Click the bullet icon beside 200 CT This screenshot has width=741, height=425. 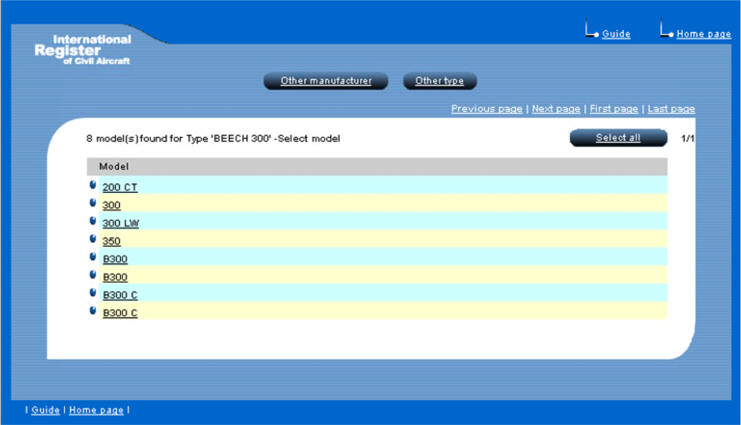pos(93,185)
